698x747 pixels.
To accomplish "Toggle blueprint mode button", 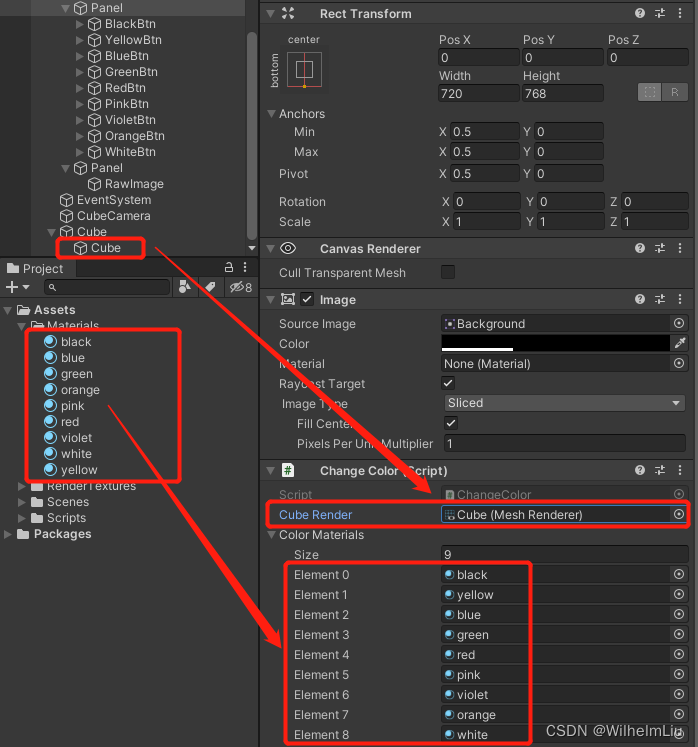I will 649,92.
